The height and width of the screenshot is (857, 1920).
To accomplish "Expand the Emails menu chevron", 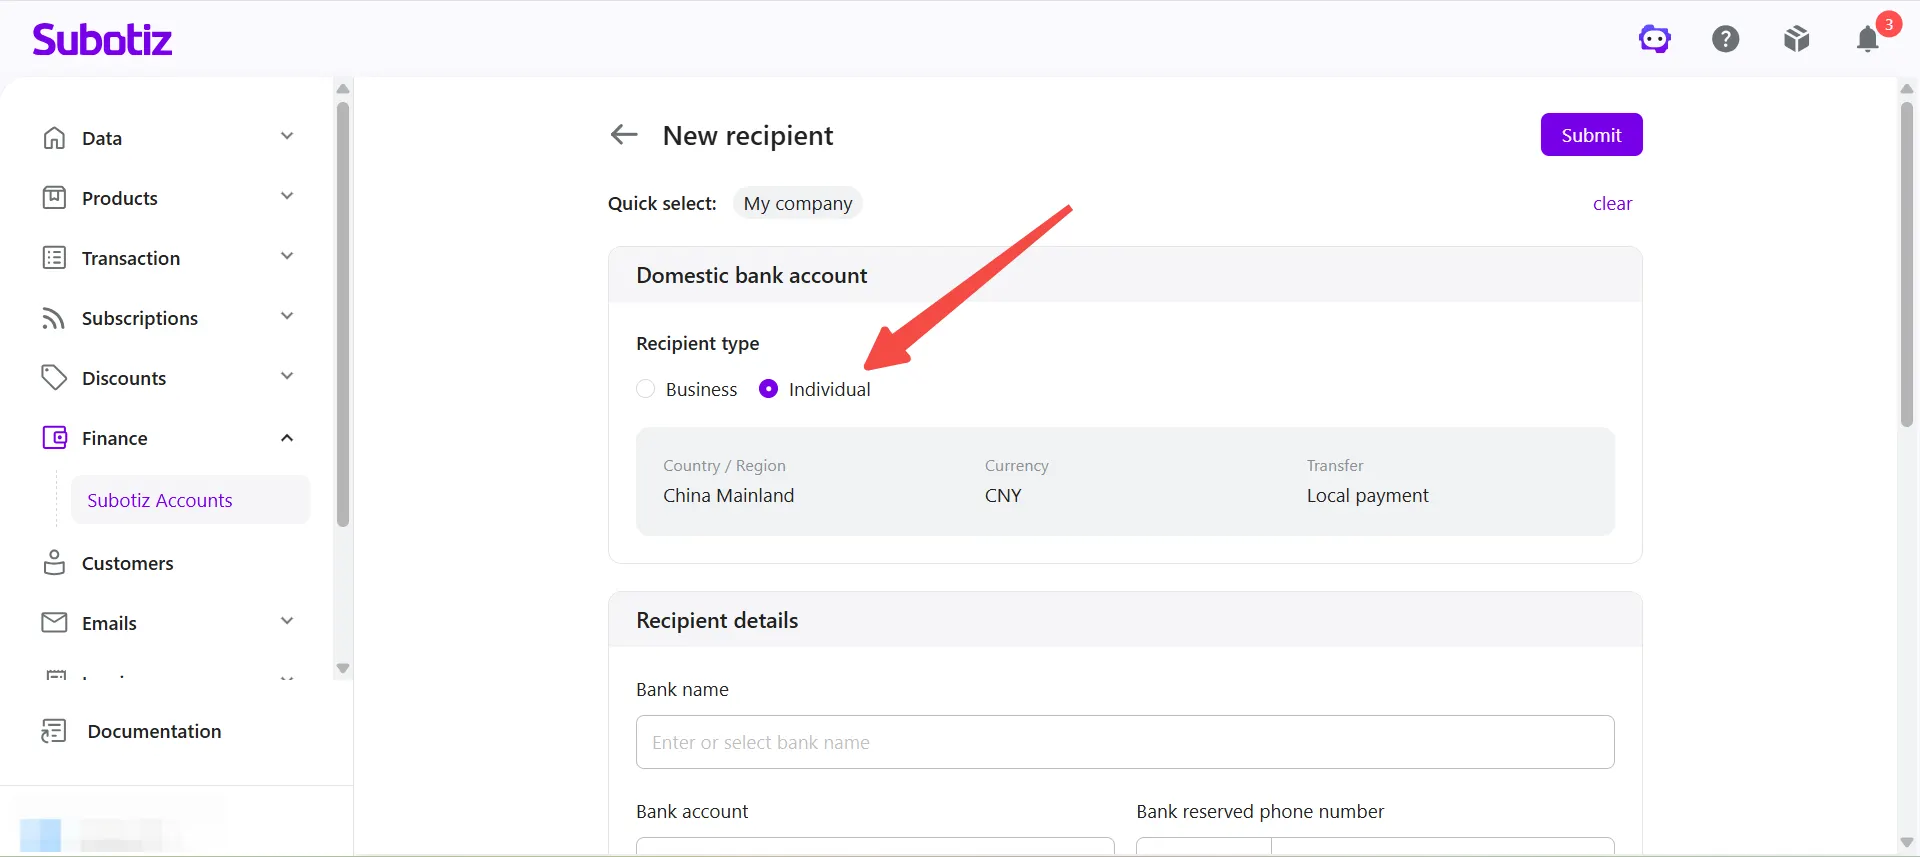I will [287, 621].
